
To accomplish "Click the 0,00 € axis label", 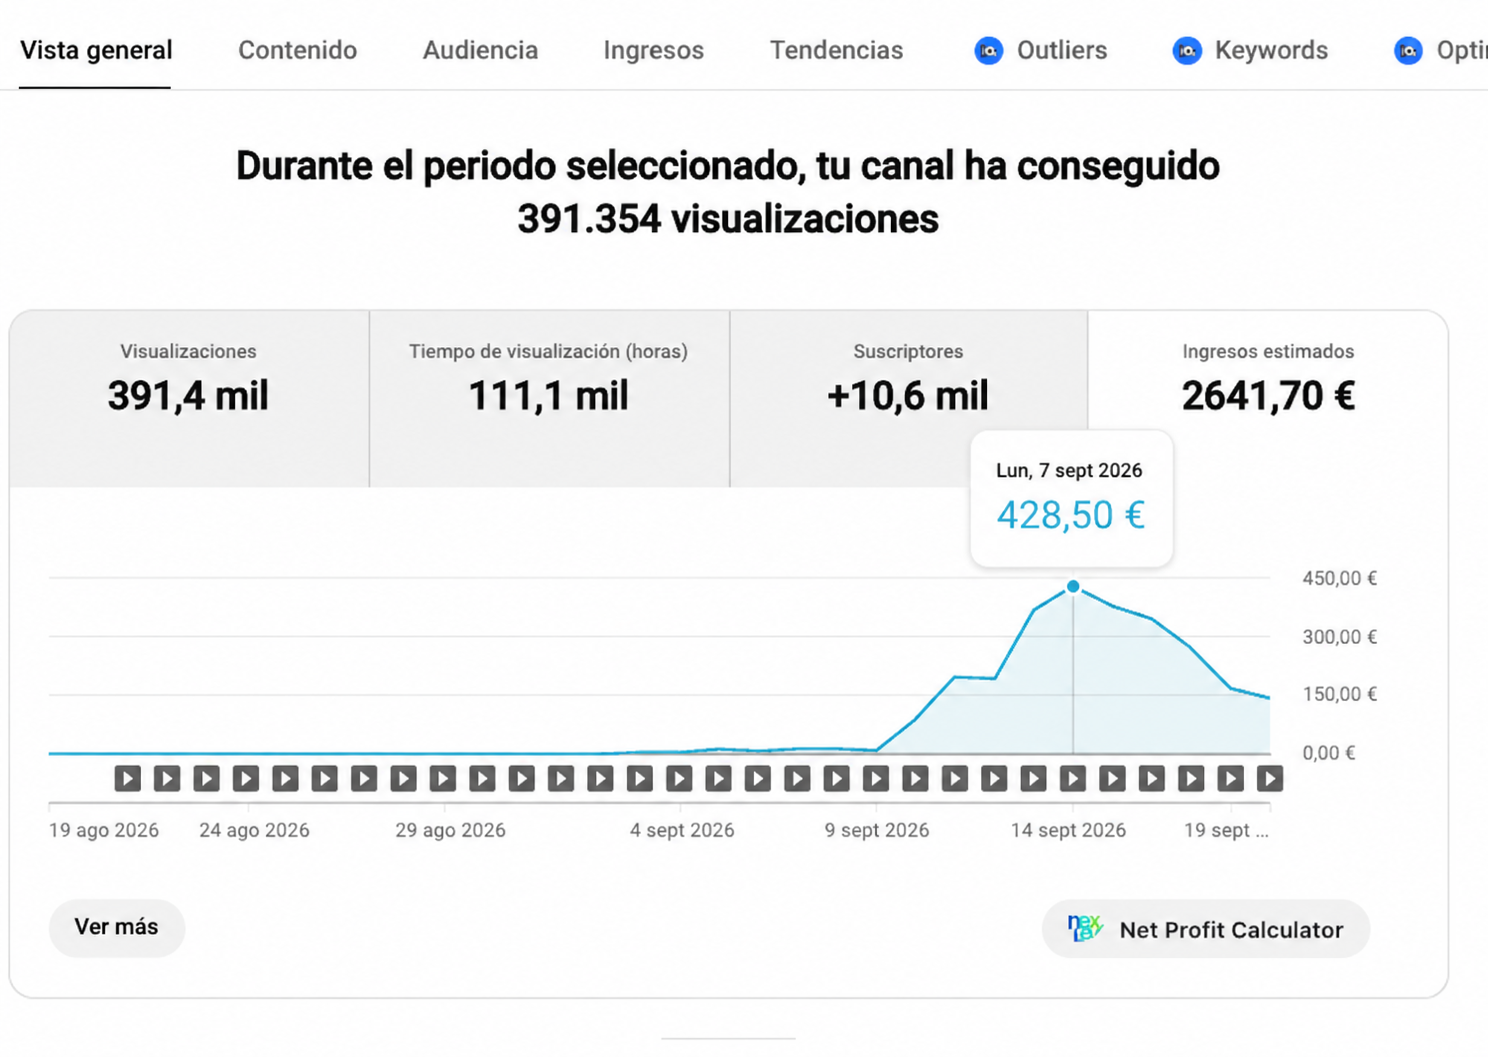I will click(x=1329, y=753).
